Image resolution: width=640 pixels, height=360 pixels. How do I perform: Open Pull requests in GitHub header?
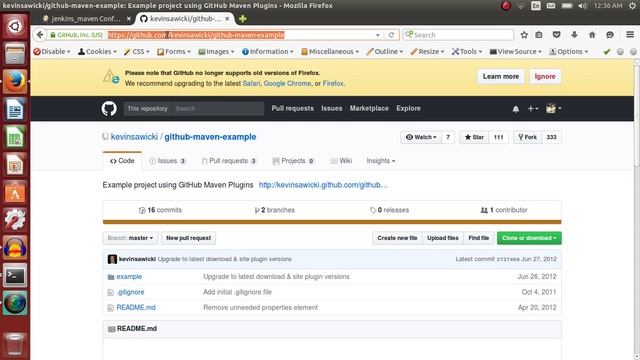pyautogui.click(x=293, y=109)
